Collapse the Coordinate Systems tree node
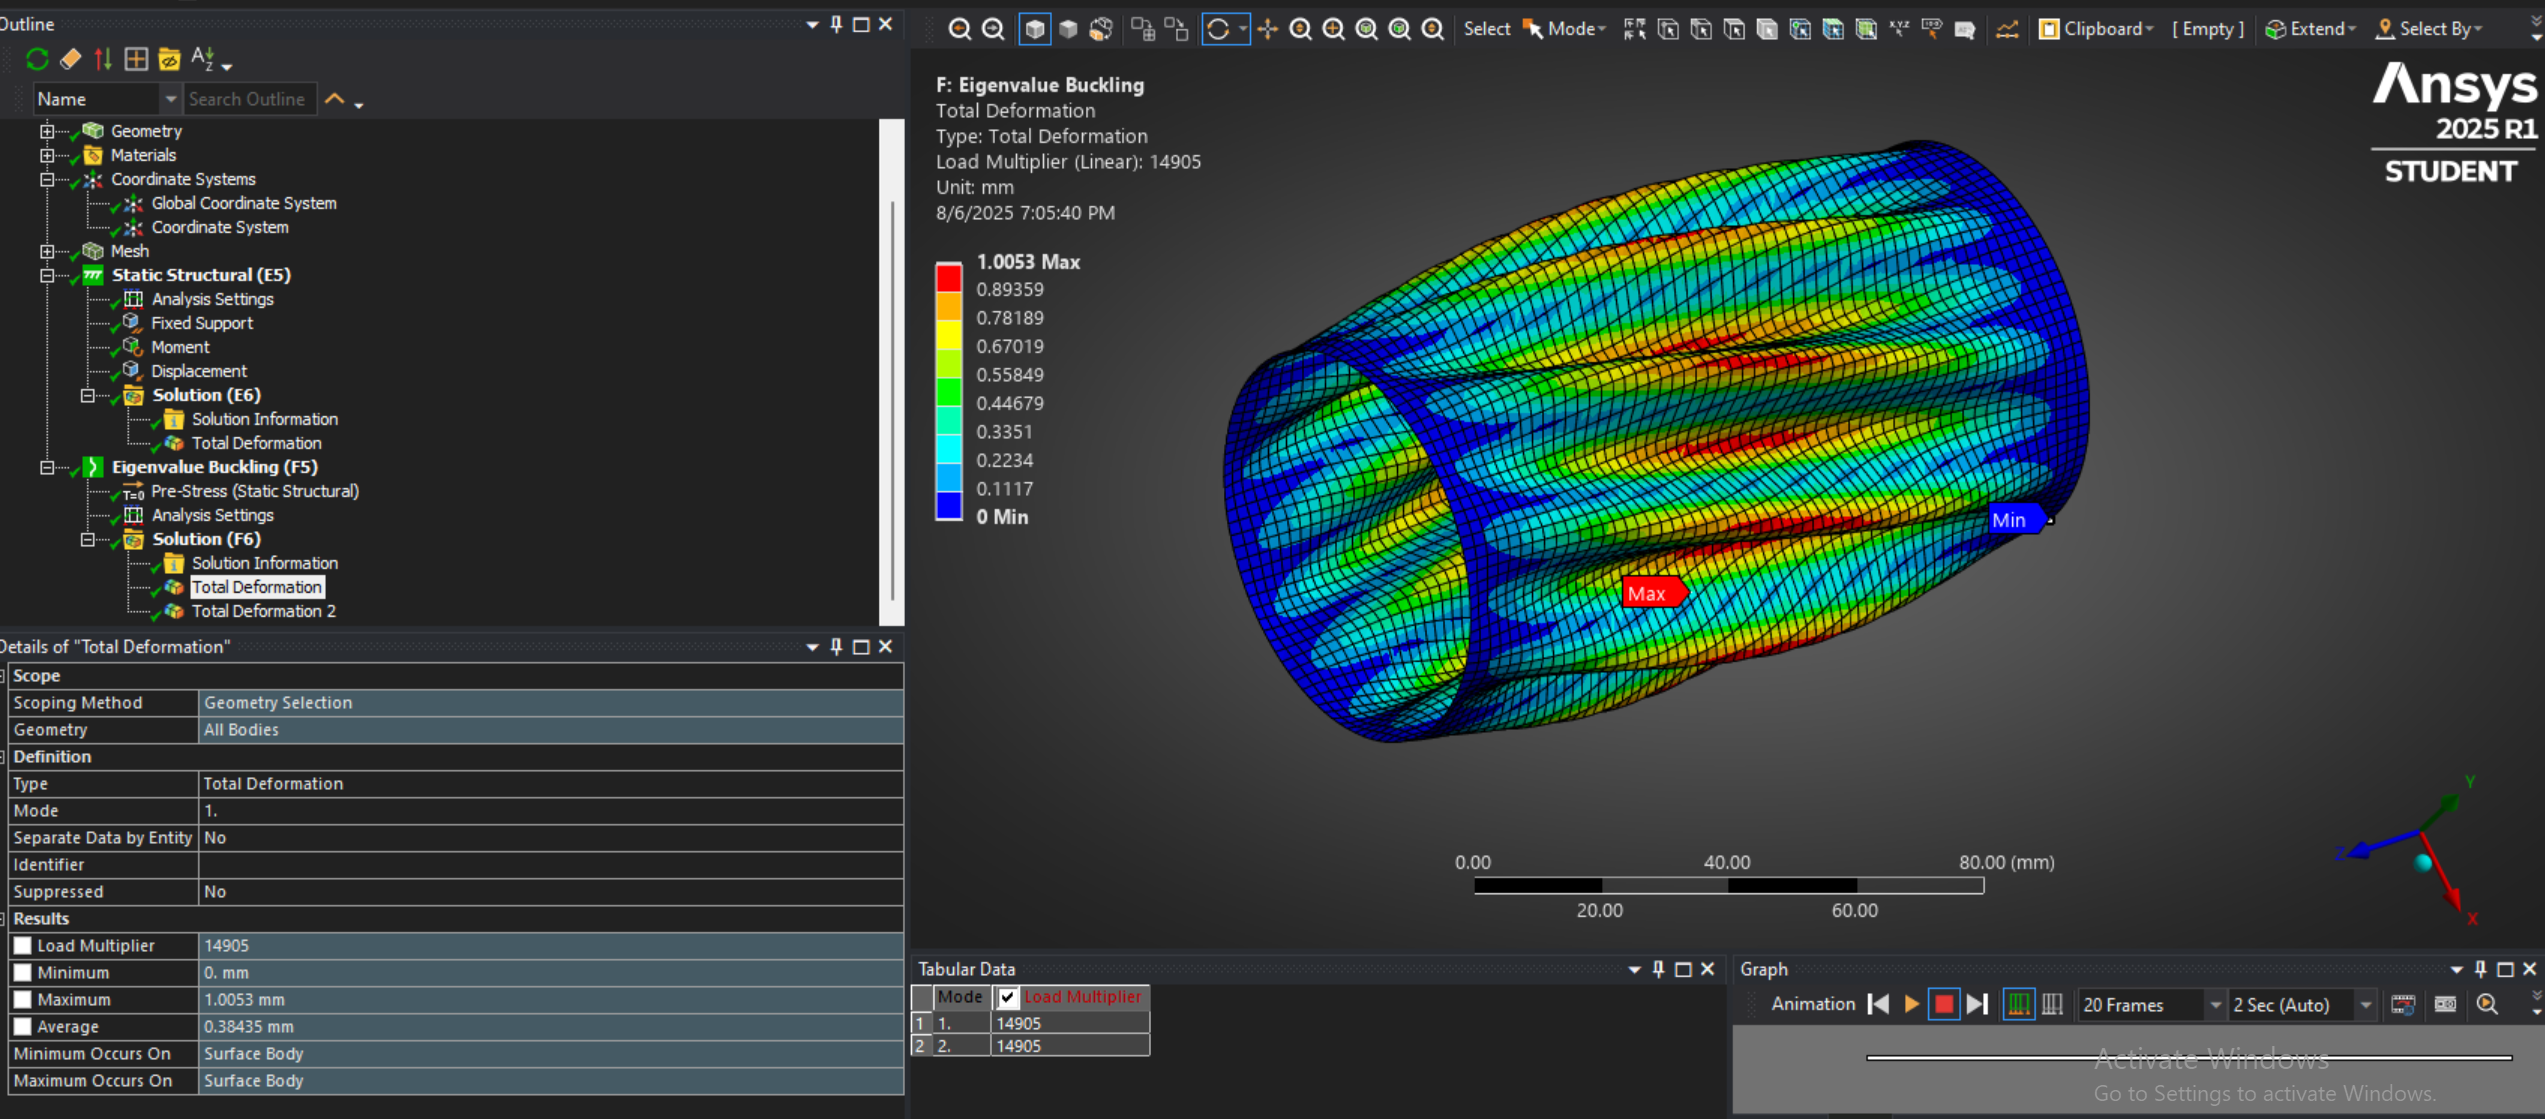2545x1119 pixels. coord(47,179)
